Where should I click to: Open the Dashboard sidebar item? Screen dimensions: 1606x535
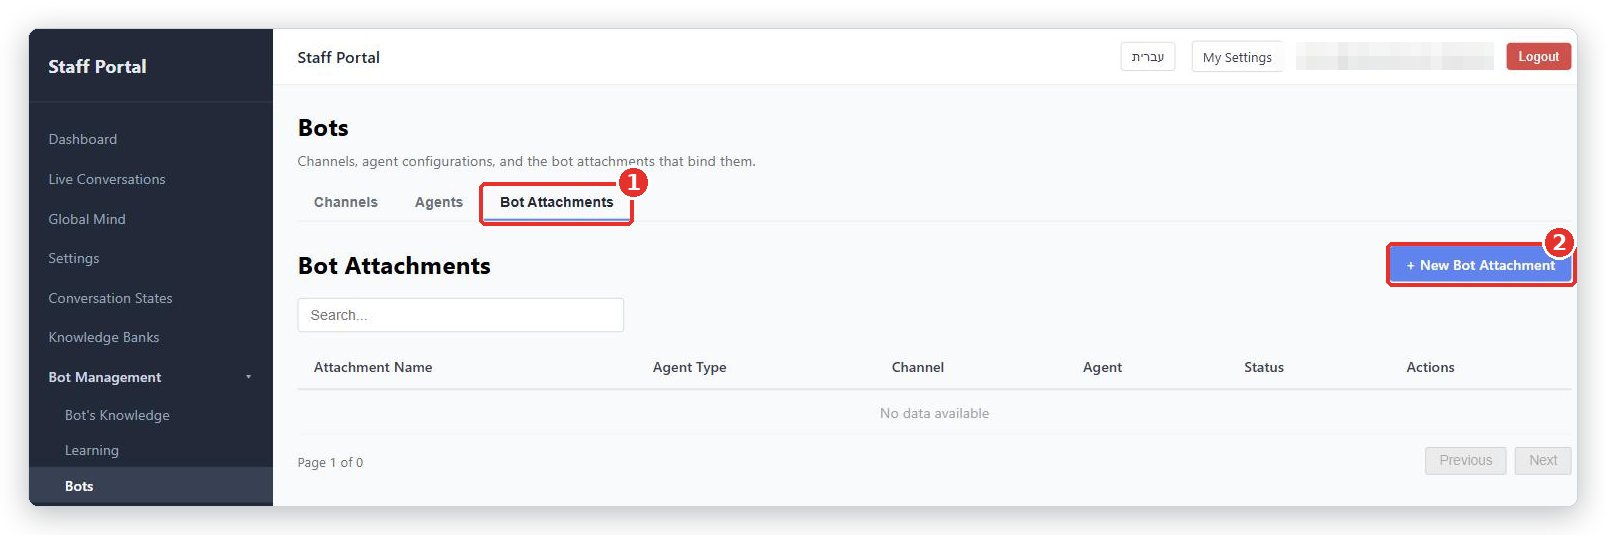(x=83, y=139)
